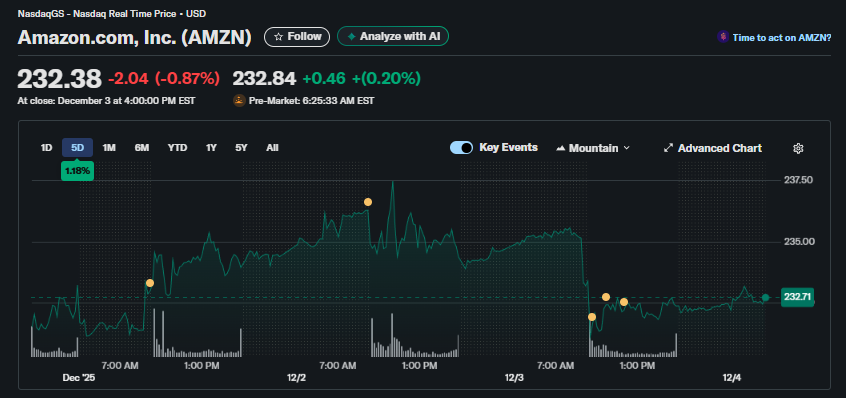Image resolution: width=846 pixels, height=398 pixels.
Task: Click the Dec '25 date label
Action: [x=79, y=378]
